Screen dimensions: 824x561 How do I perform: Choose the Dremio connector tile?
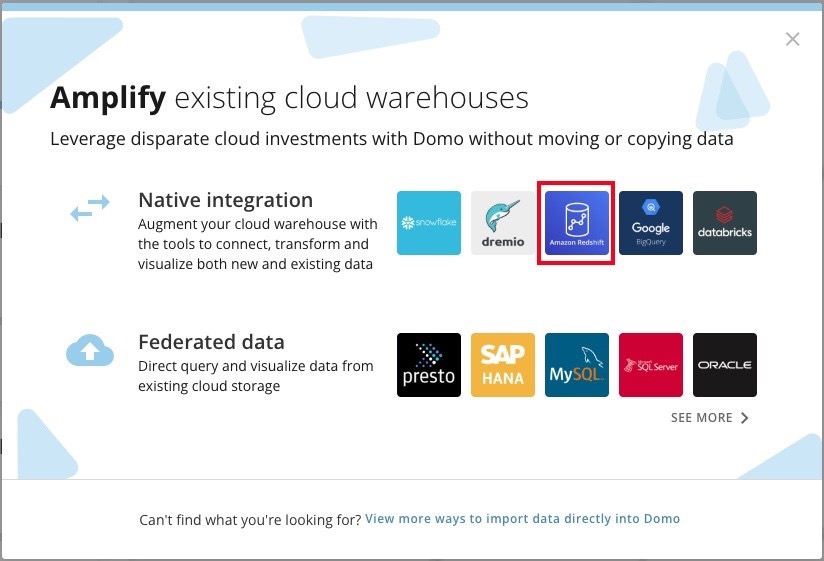pyautogui.click(x=503, y=223)
